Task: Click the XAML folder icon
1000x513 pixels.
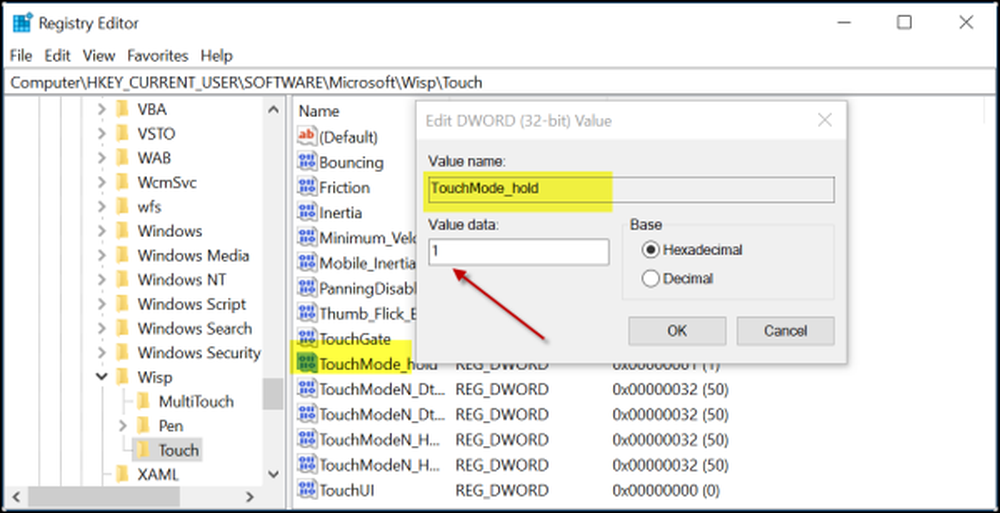Action: coord(122,474)
